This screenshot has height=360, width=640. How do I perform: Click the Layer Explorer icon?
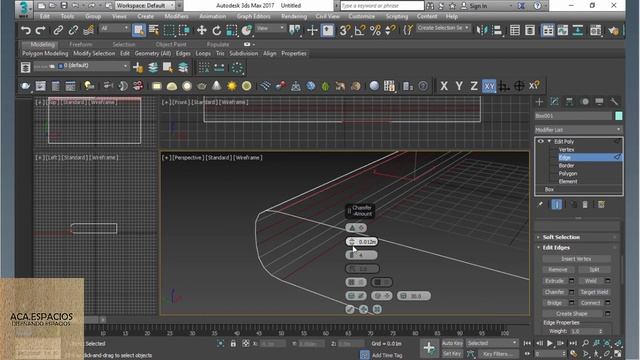click(x=25, y=67)
